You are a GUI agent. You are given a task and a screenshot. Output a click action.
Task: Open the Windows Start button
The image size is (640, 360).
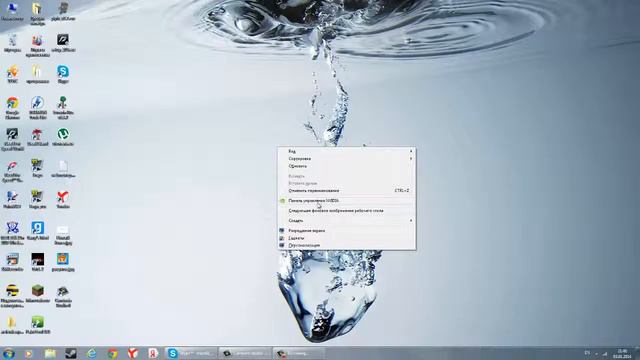[x=8, y=353]
